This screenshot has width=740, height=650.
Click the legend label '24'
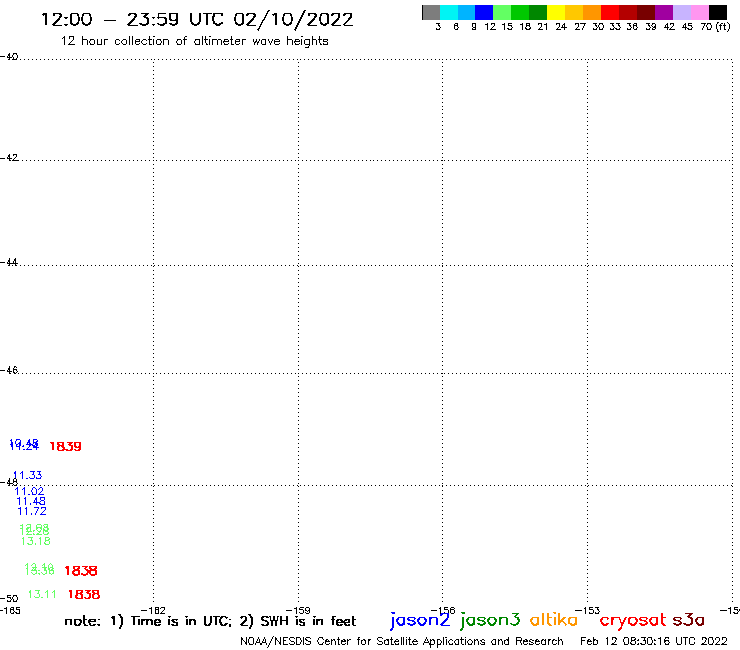pyautogui.click(x=561, y=27)
